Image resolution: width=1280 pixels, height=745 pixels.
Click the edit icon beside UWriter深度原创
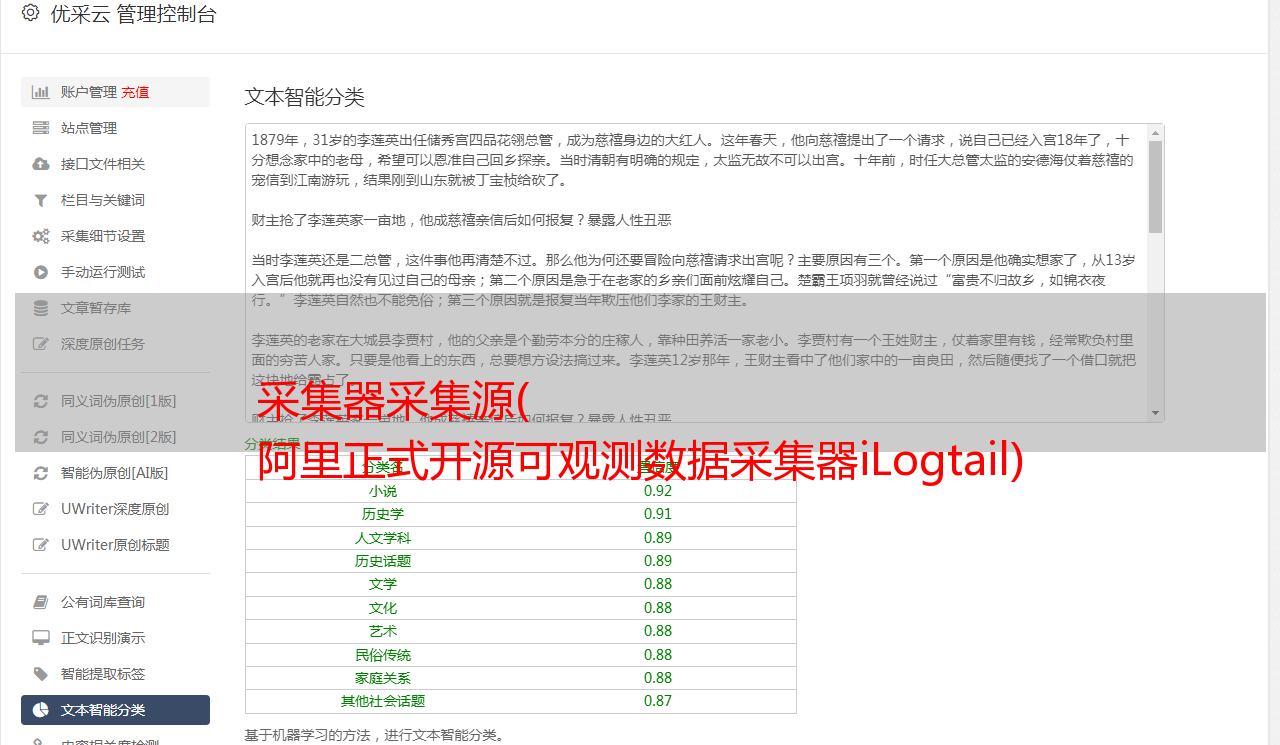41,509
